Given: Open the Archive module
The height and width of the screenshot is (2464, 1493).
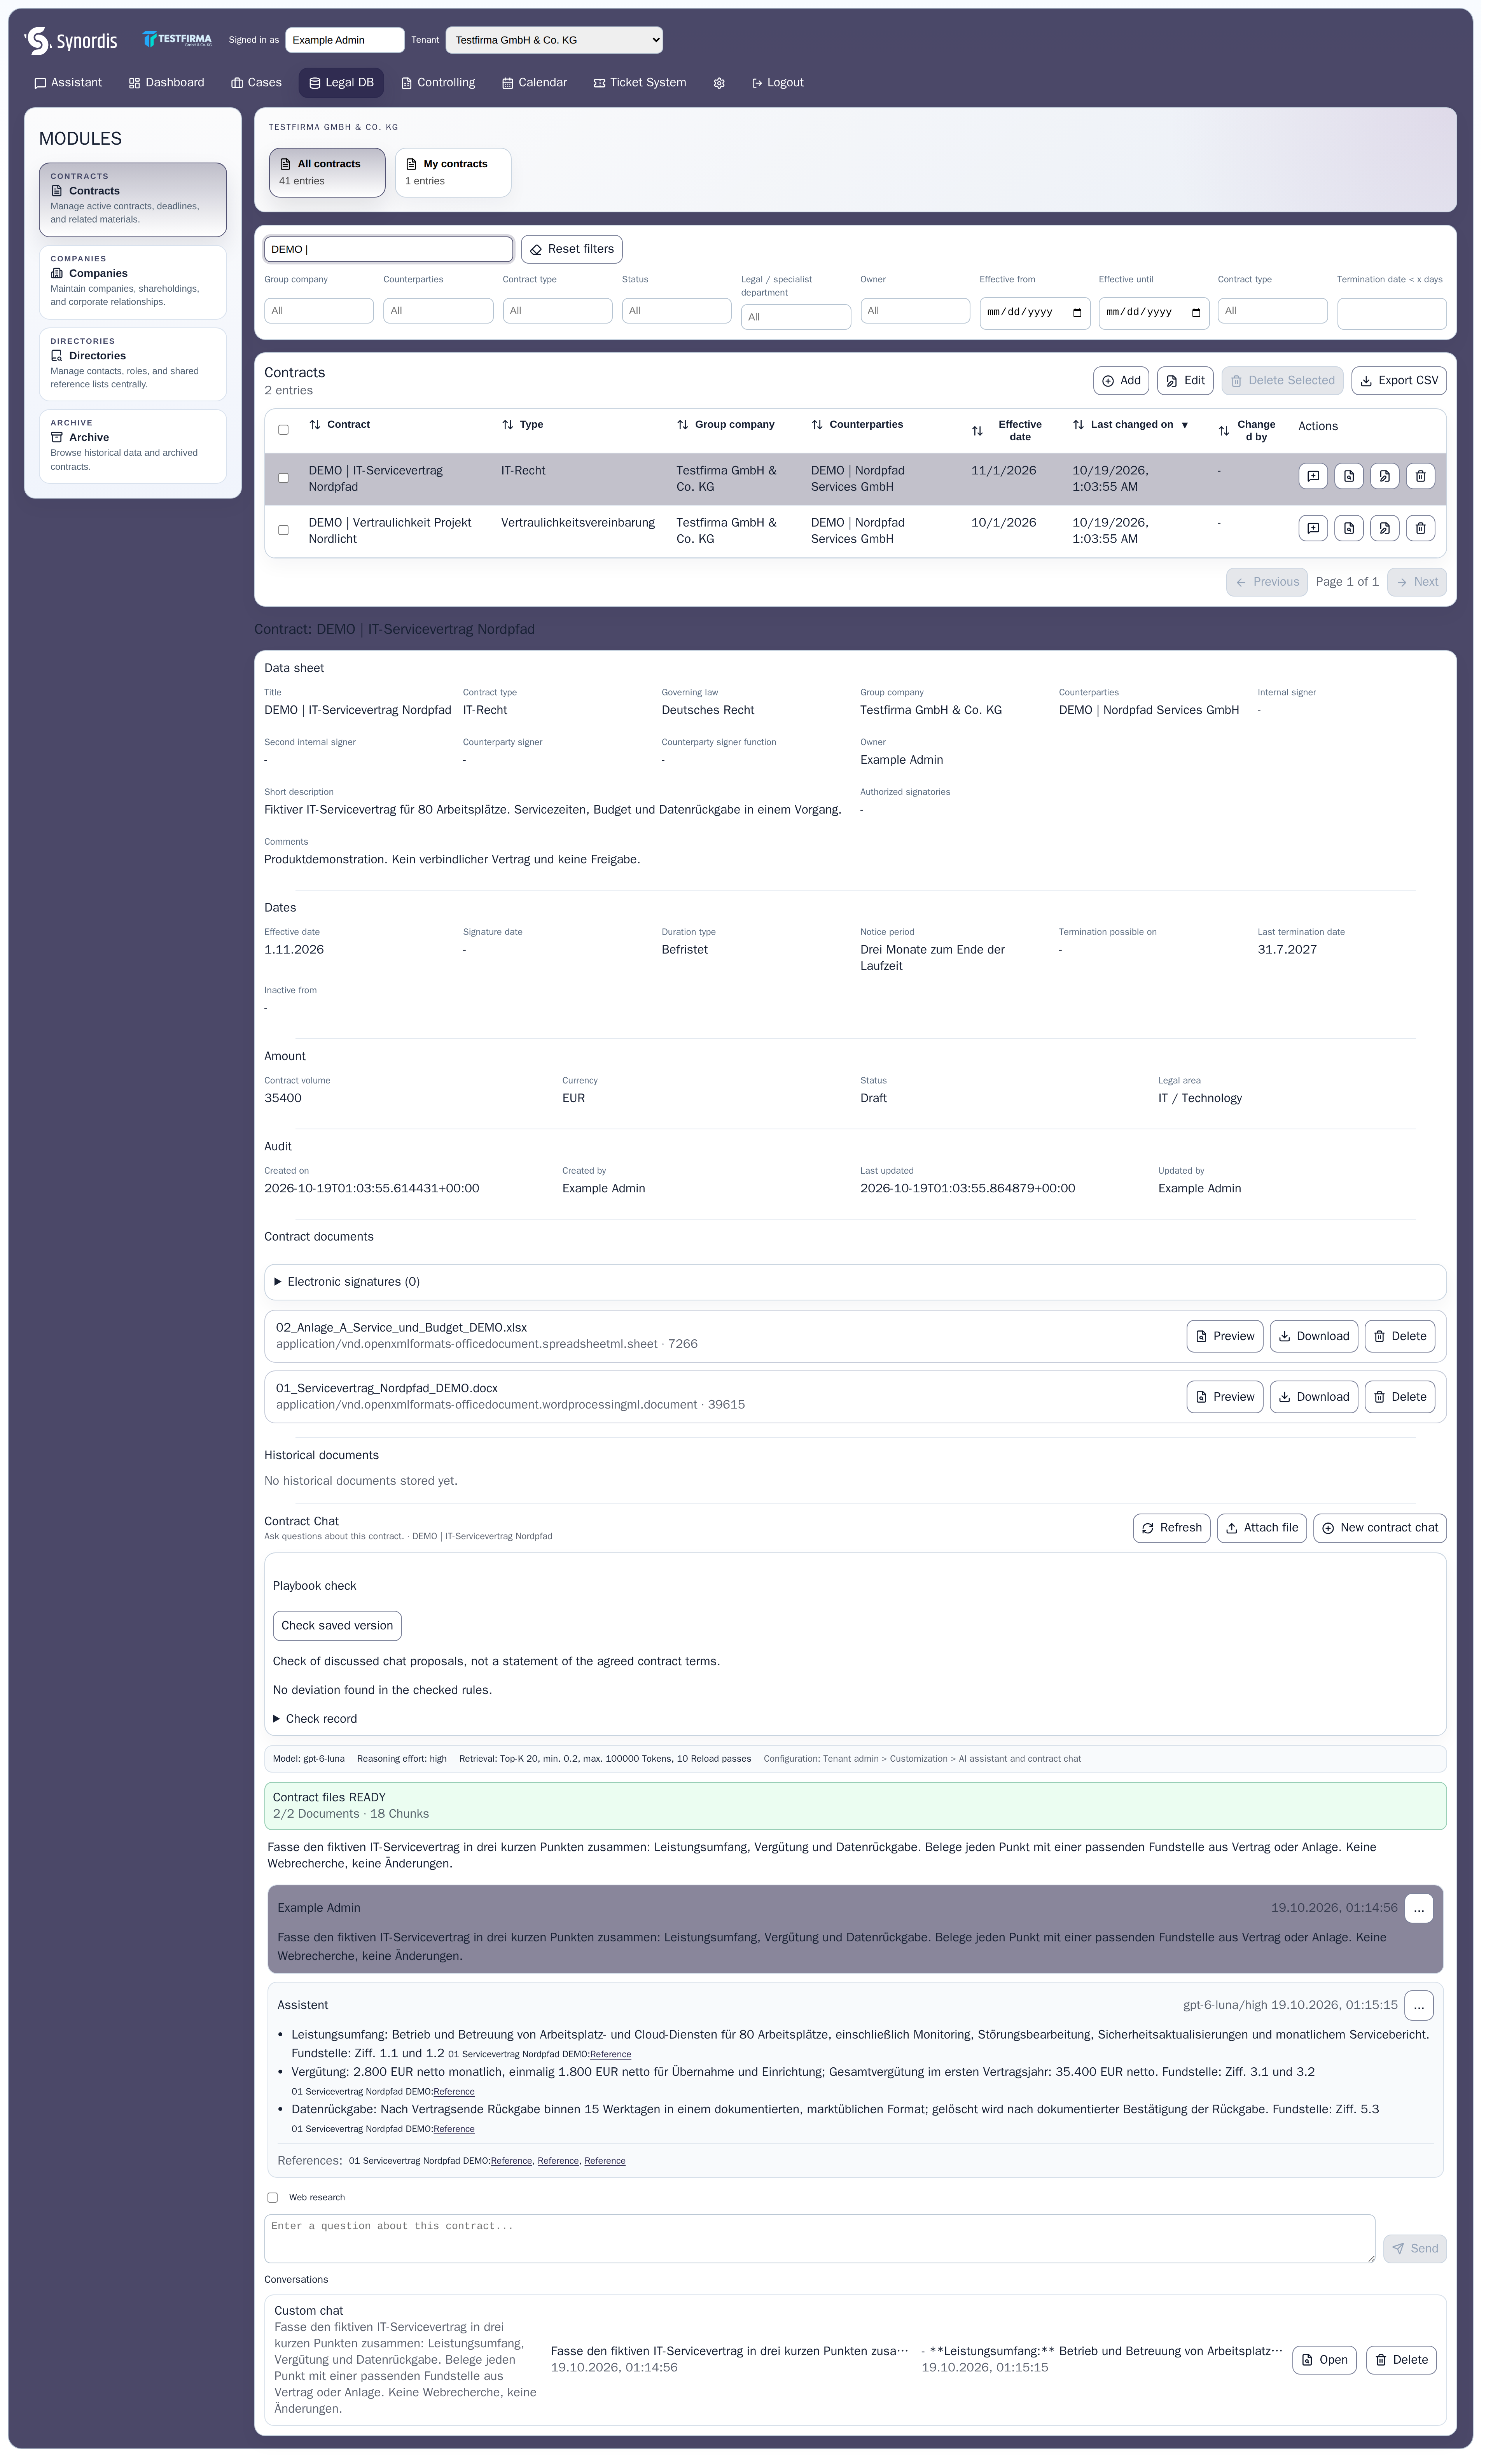Looking at the screenshot, I should tap(133, 446).
